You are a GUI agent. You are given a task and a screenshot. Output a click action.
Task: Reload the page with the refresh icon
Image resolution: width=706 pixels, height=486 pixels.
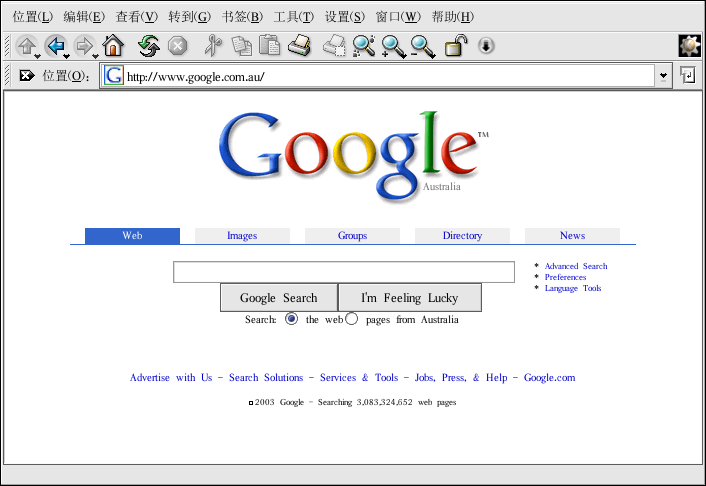(x=149, y=45)
